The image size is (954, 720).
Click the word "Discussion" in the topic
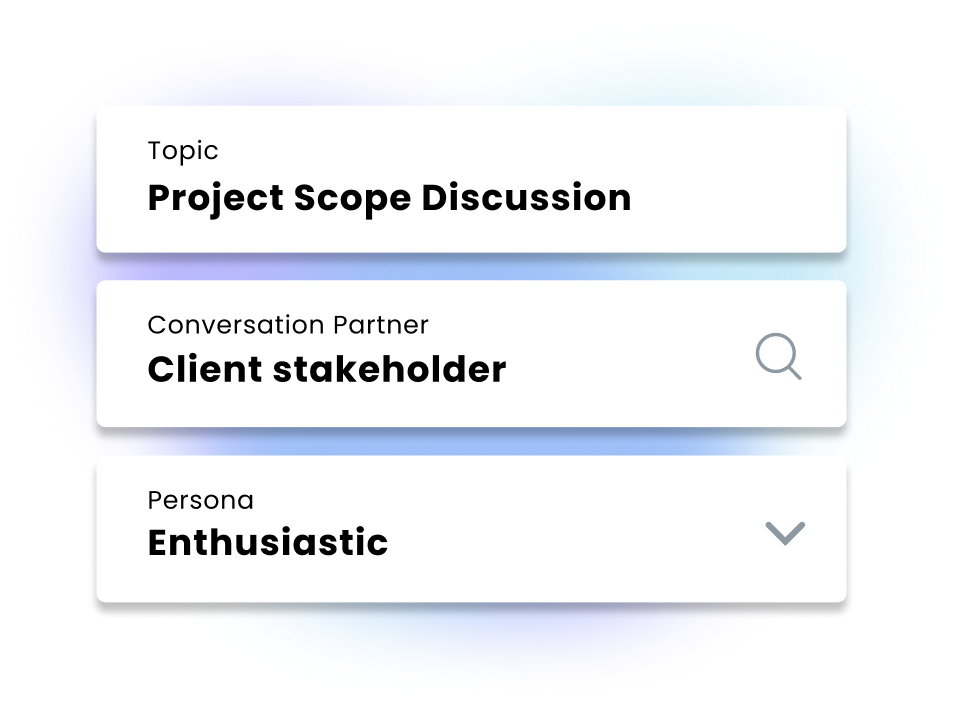(526, 198)
